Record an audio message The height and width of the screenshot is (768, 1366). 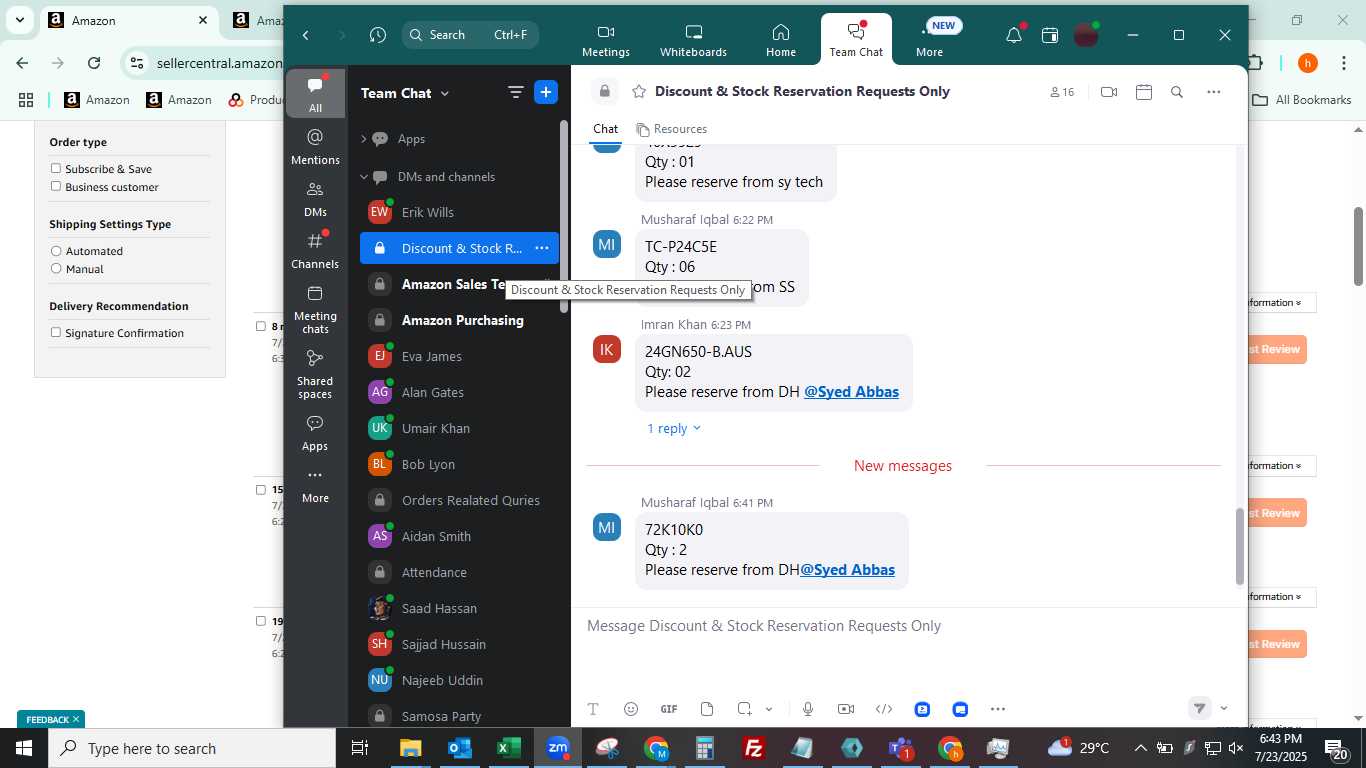[808, 709]
